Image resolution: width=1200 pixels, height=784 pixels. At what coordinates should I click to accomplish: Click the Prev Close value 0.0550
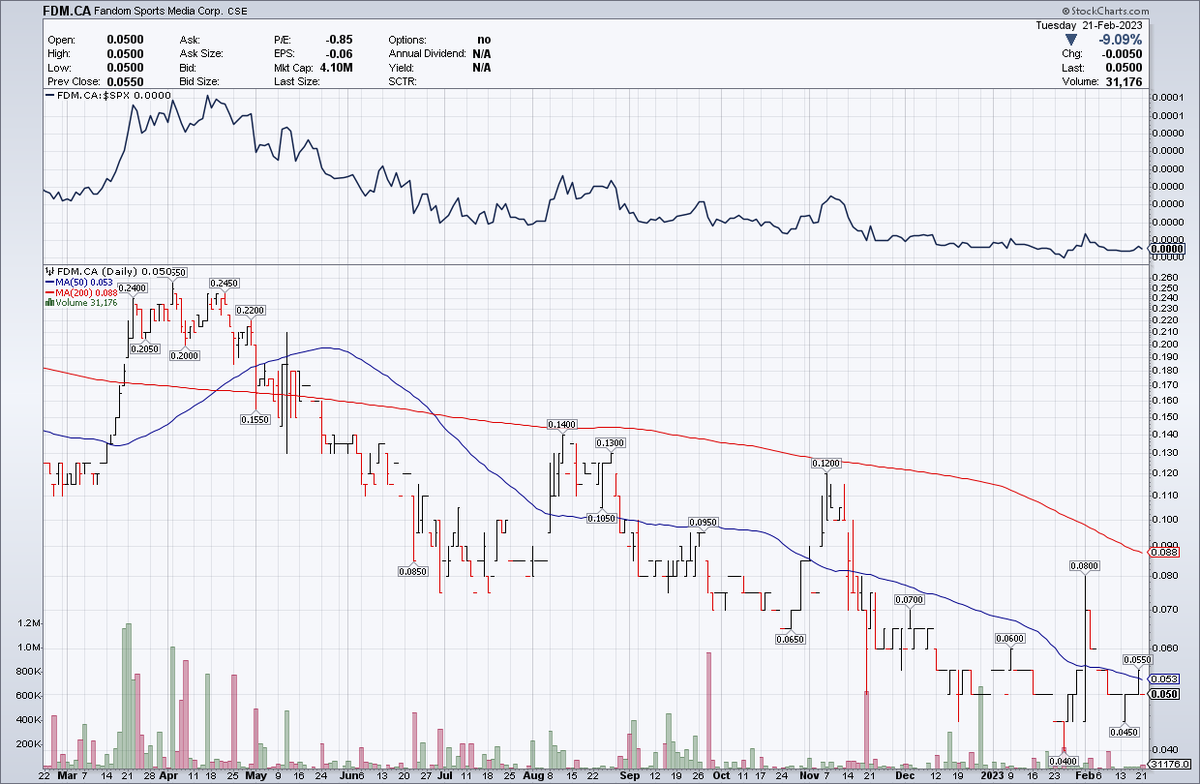tap(125, 80)
